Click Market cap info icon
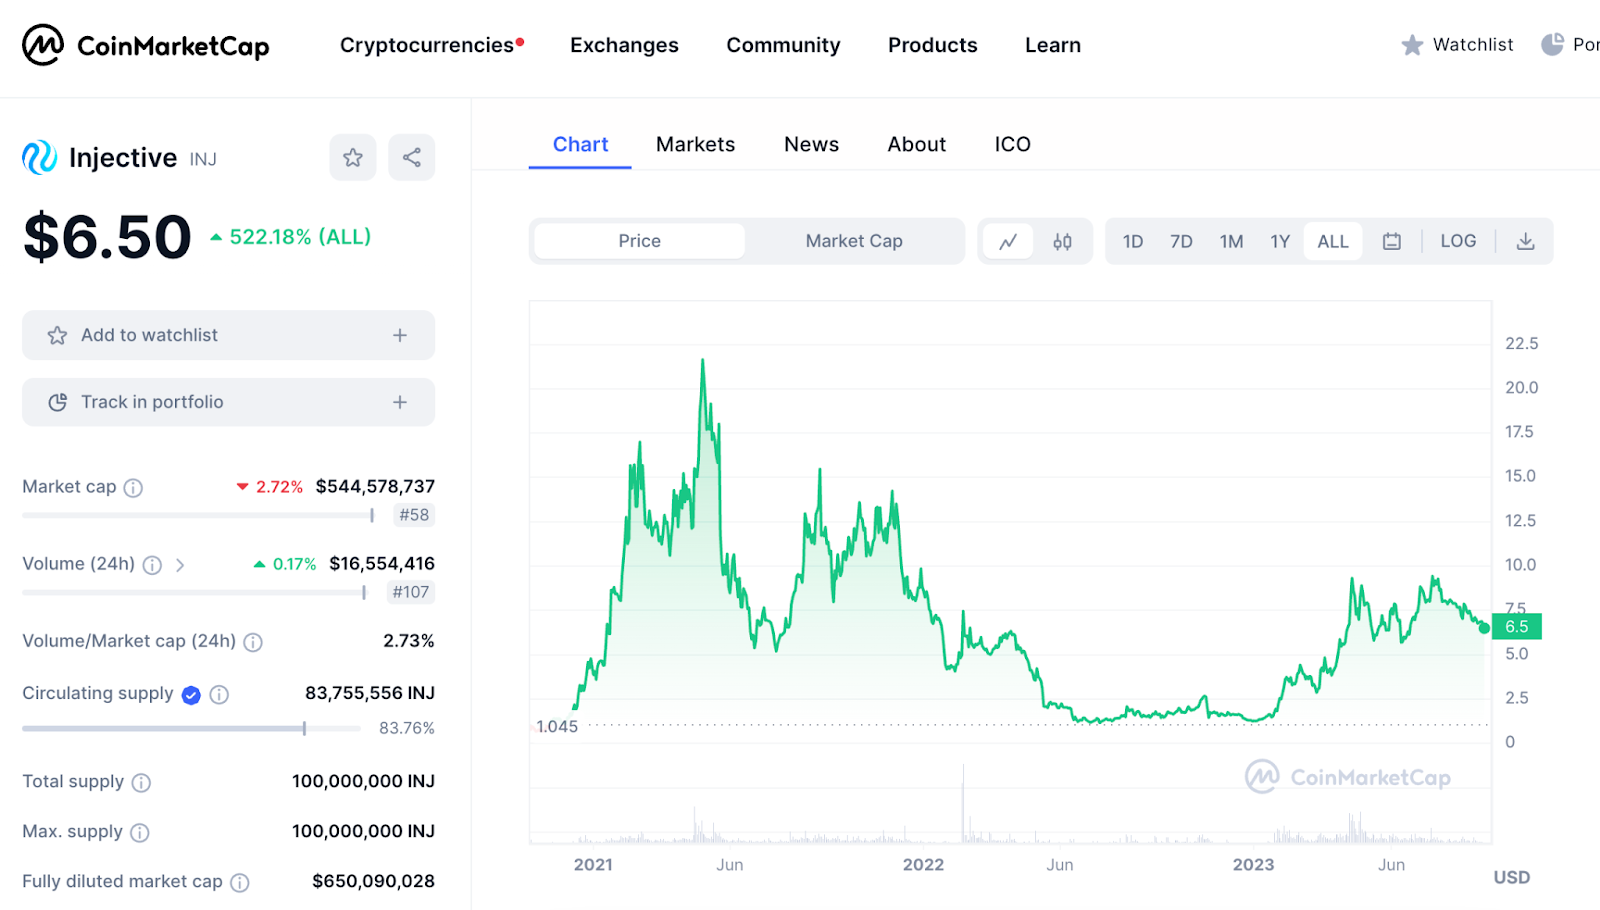Screen dimensions: 1600x910 pyautogui.click(x=133, y=488)
